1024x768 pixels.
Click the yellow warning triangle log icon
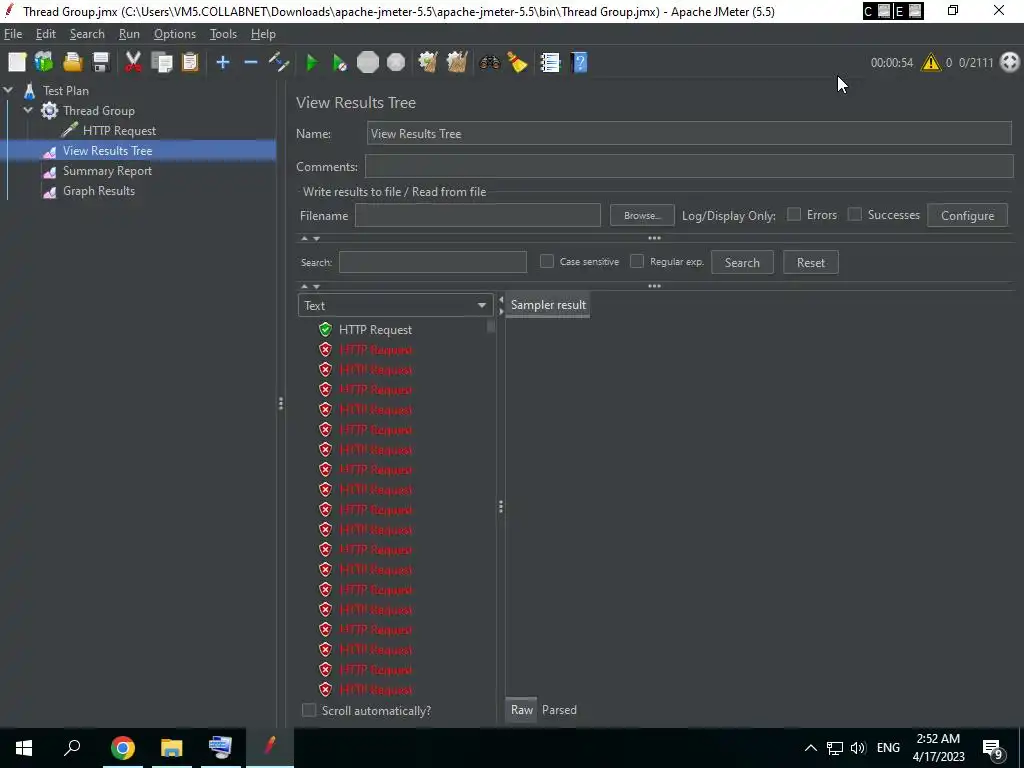(x=931, y=63)
